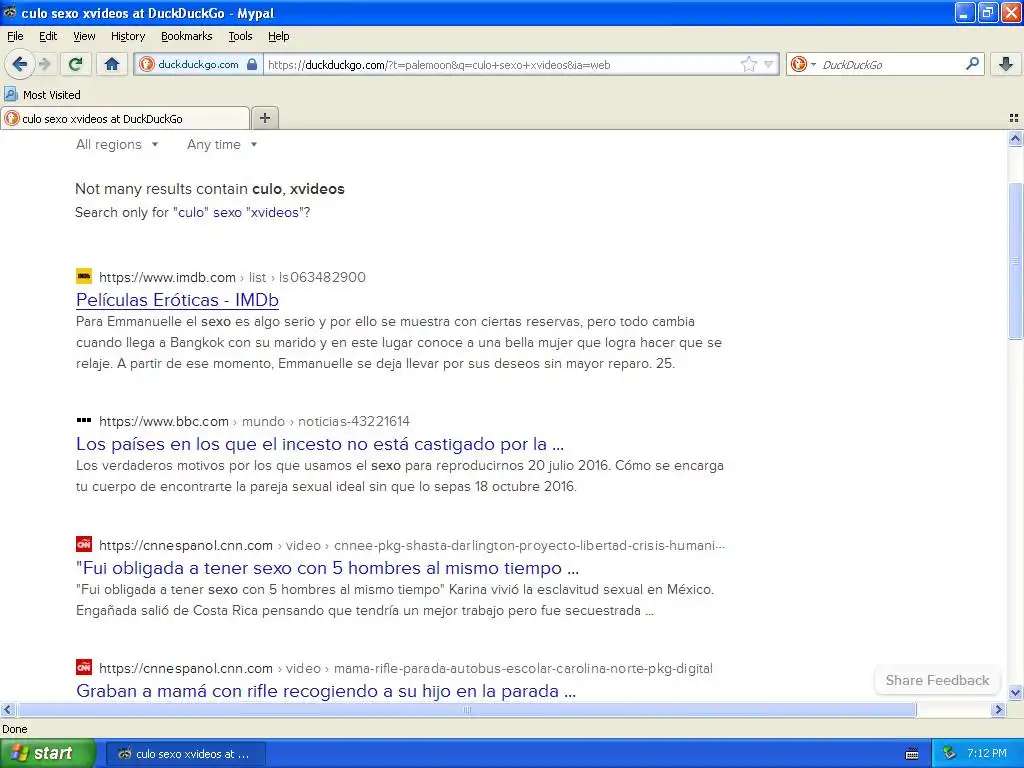Open the Graban a mamá con rifle result
Viewport: 1024px width, 768px height.
326,691
